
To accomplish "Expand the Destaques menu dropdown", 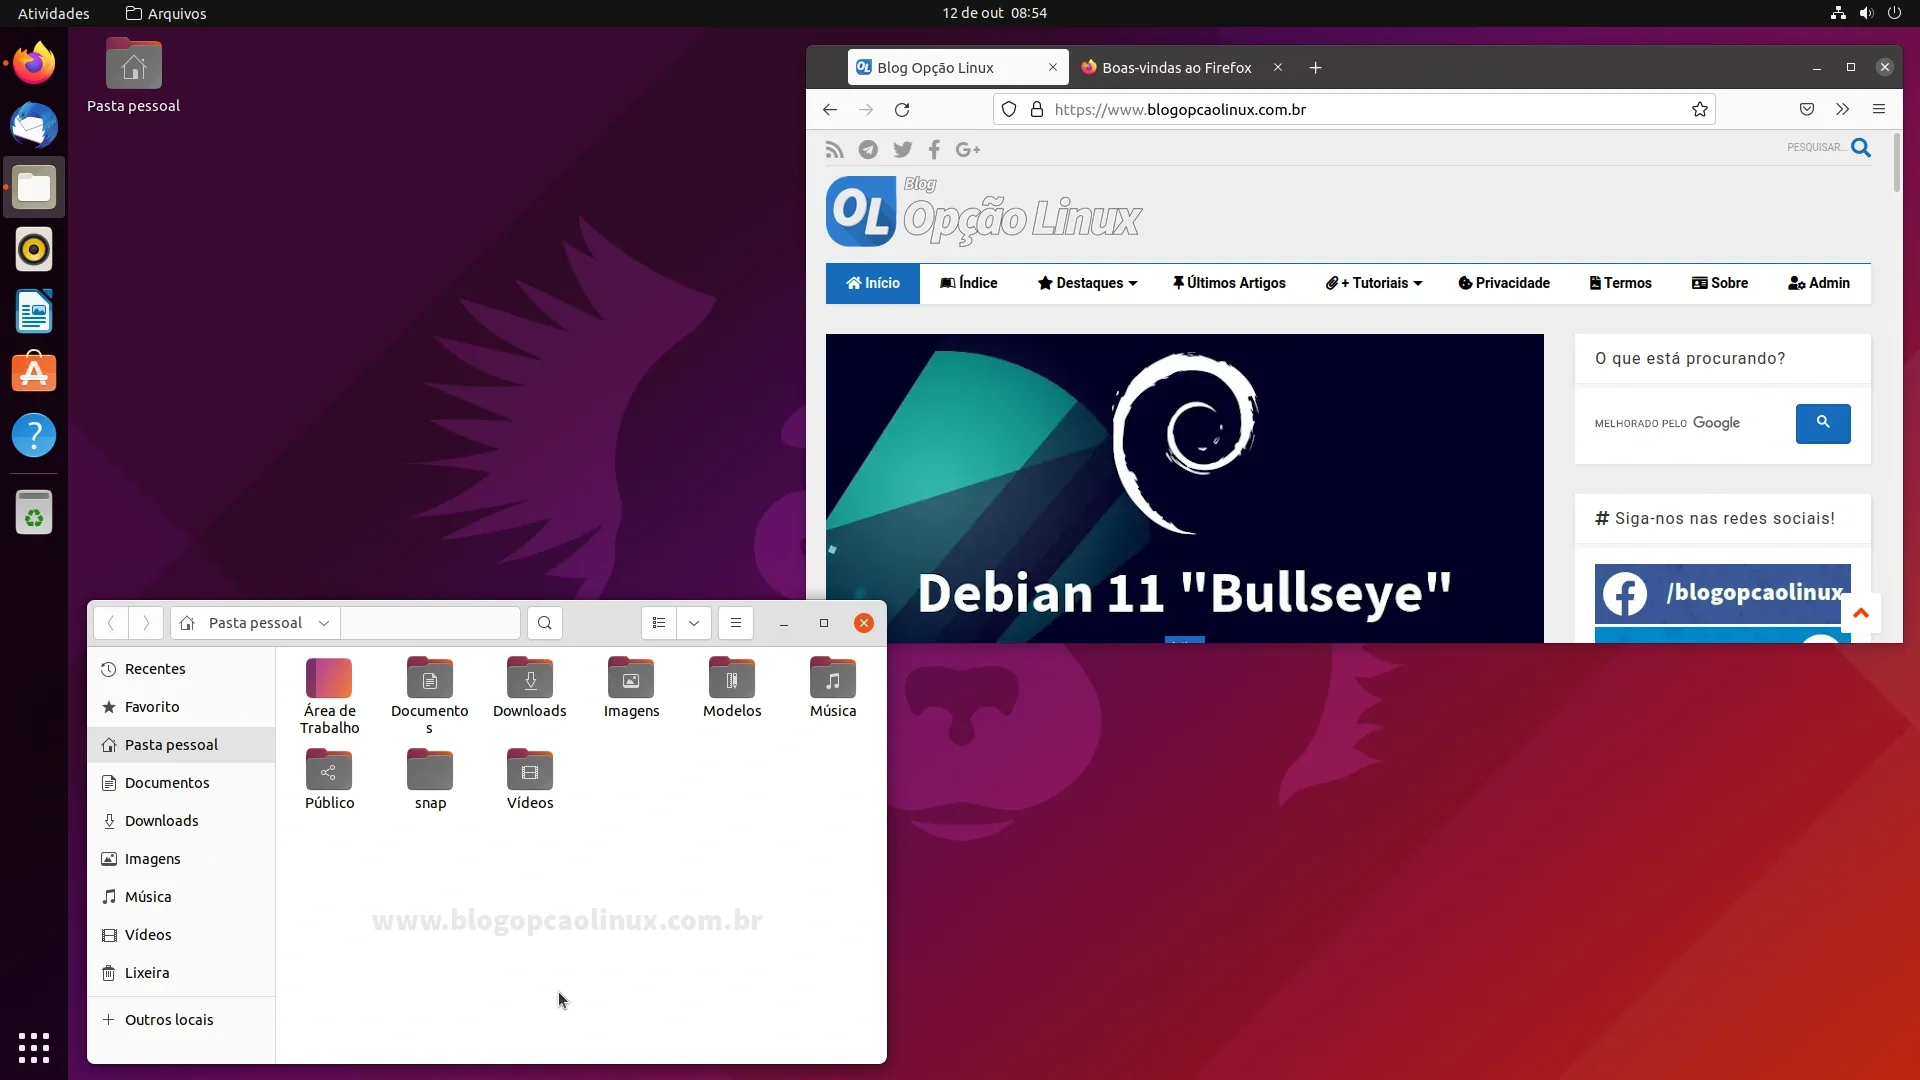I will pos(1087,282).
